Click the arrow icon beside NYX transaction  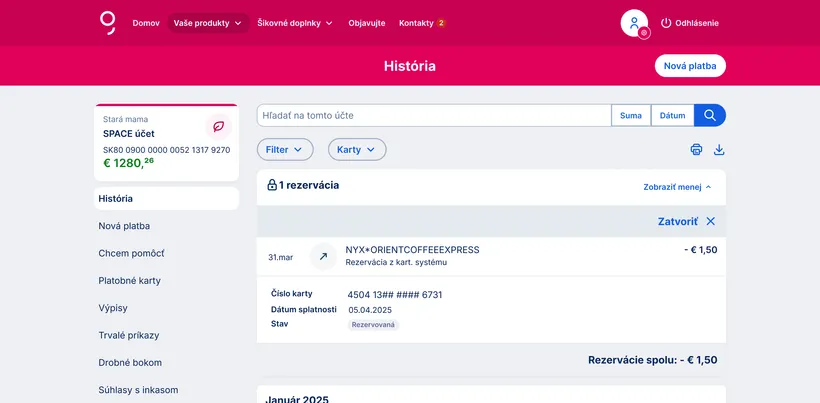(x=323, y=257)
